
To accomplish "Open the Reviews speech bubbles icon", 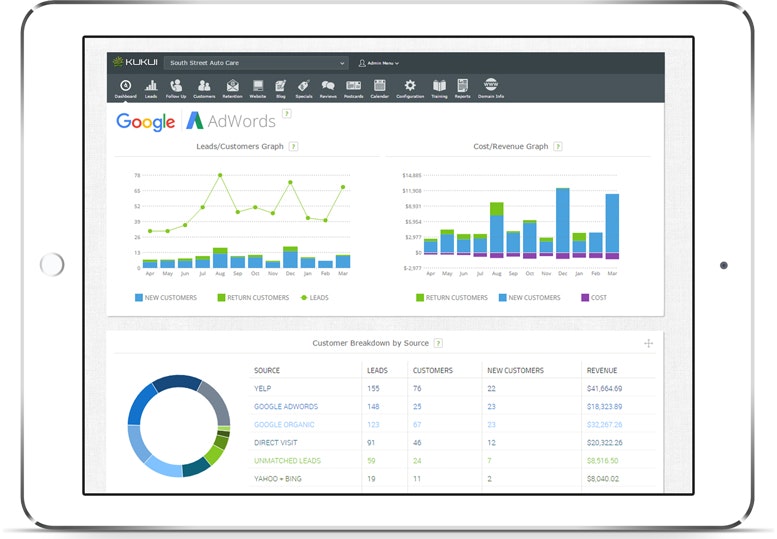I will click(x=328, y=87).
